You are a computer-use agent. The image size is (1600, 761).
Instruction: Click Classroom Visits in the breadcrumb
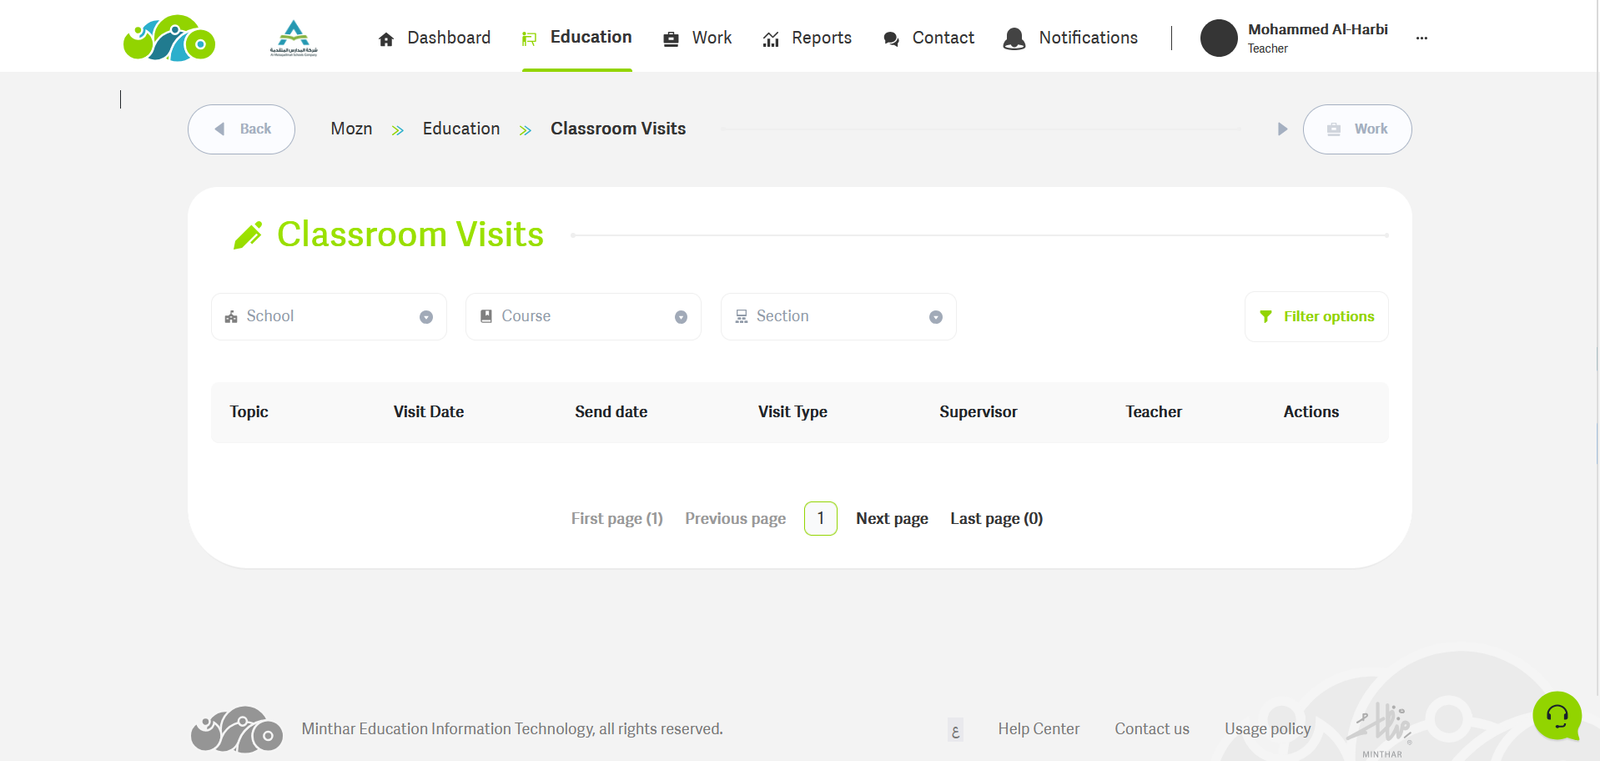click(x=618, y=129)
